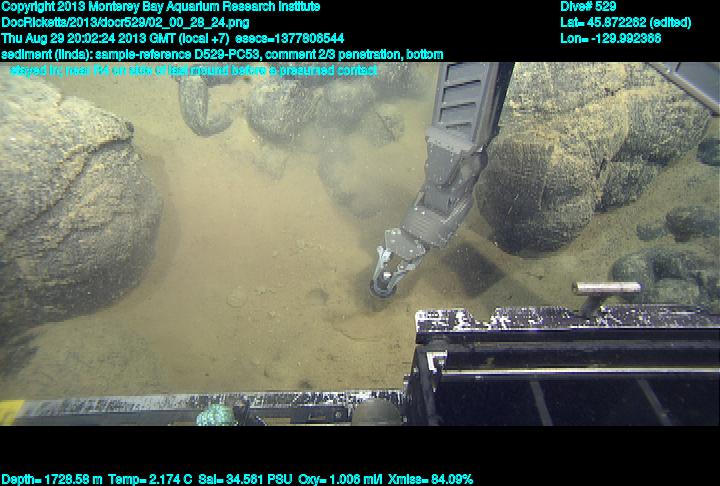The width and height of the screenshot is (720, 486).
Task: Click the sediment sample-reference D529-PC53 annotation line
Action: [x=222, y=55]
